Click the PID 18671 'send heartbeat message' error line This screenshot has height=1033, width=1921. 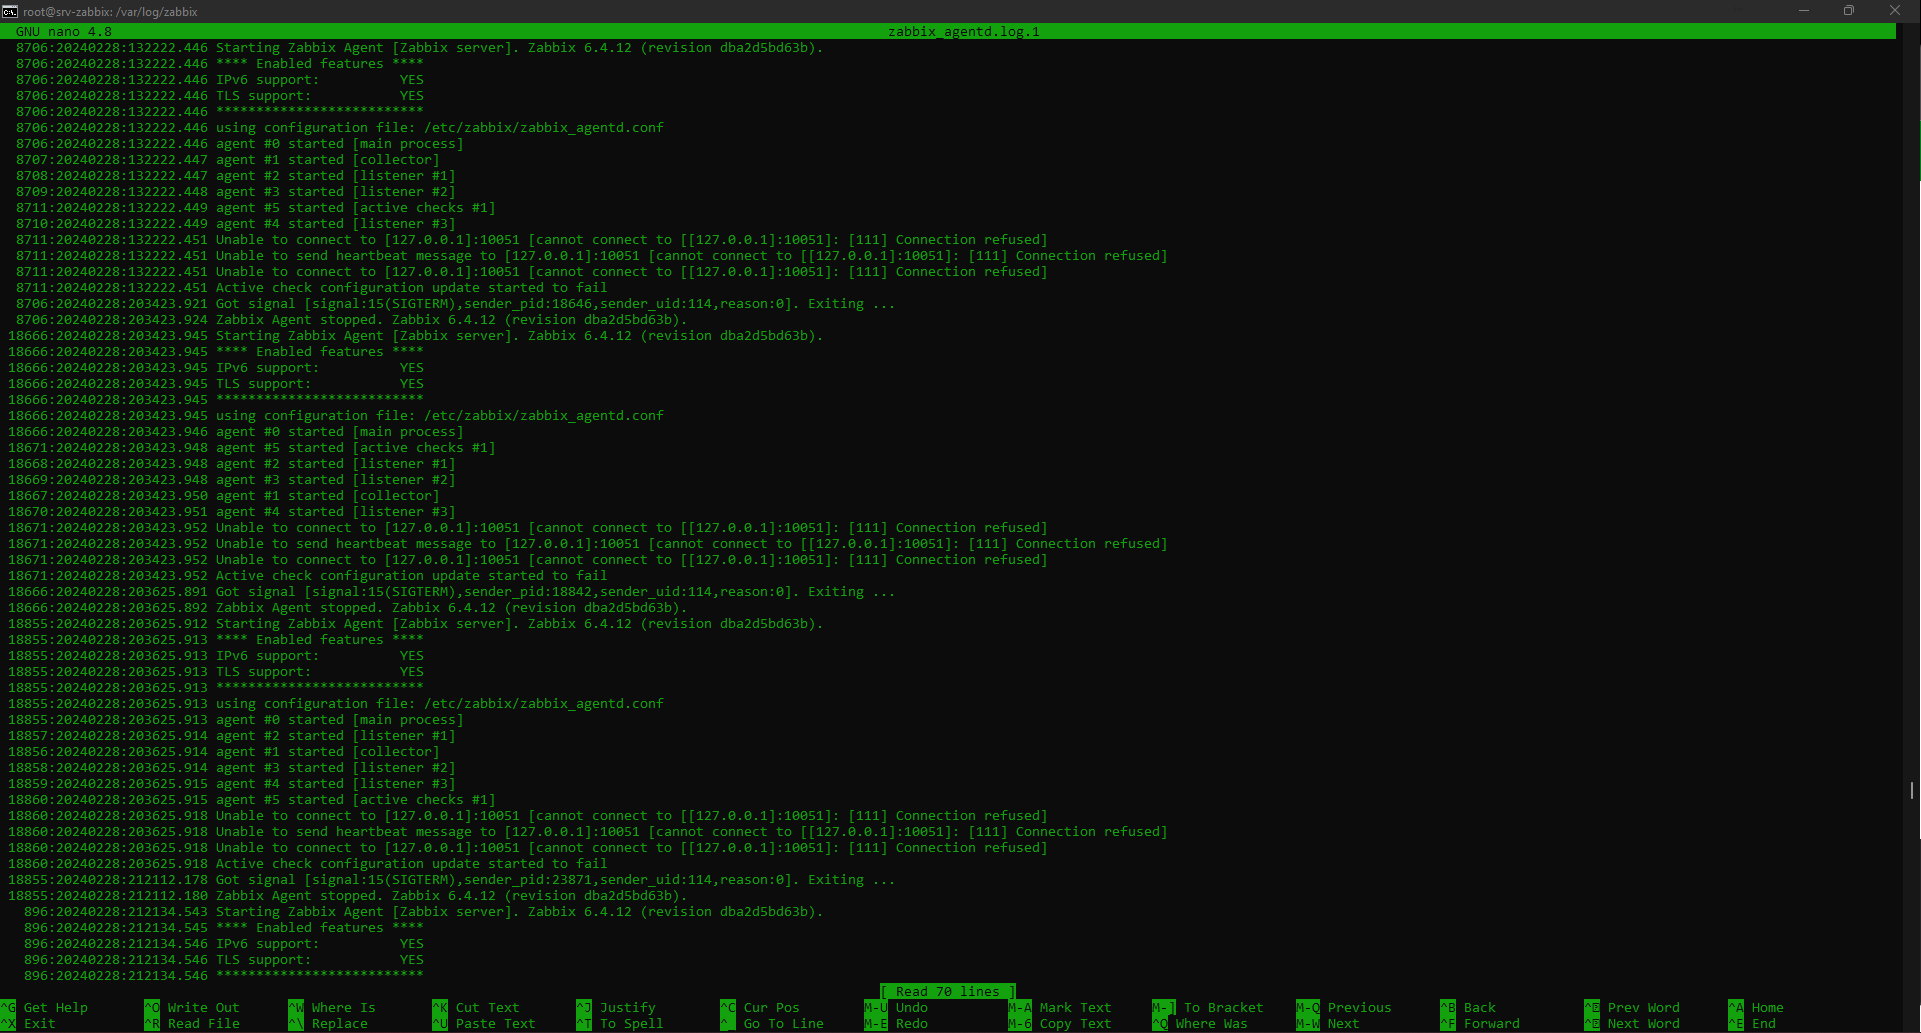tap(588, 544)
